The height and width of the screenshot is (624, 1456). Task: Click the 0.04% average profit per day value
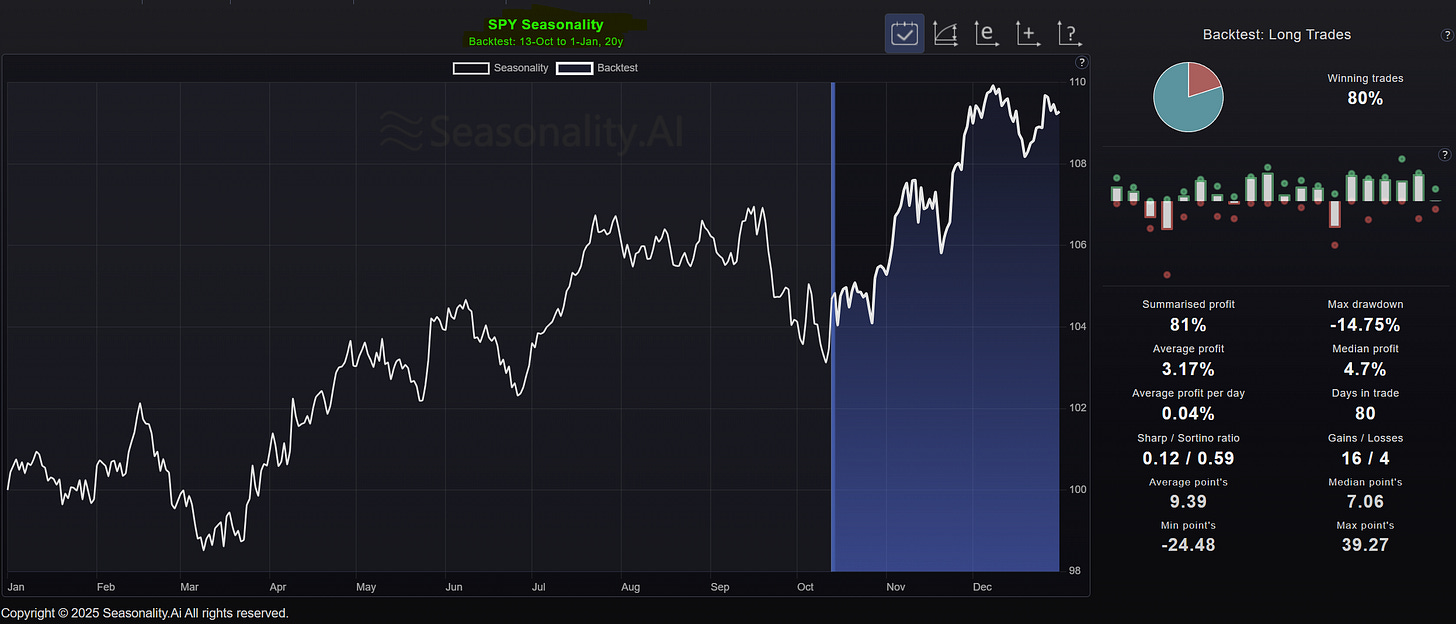tap(1188, 414)
